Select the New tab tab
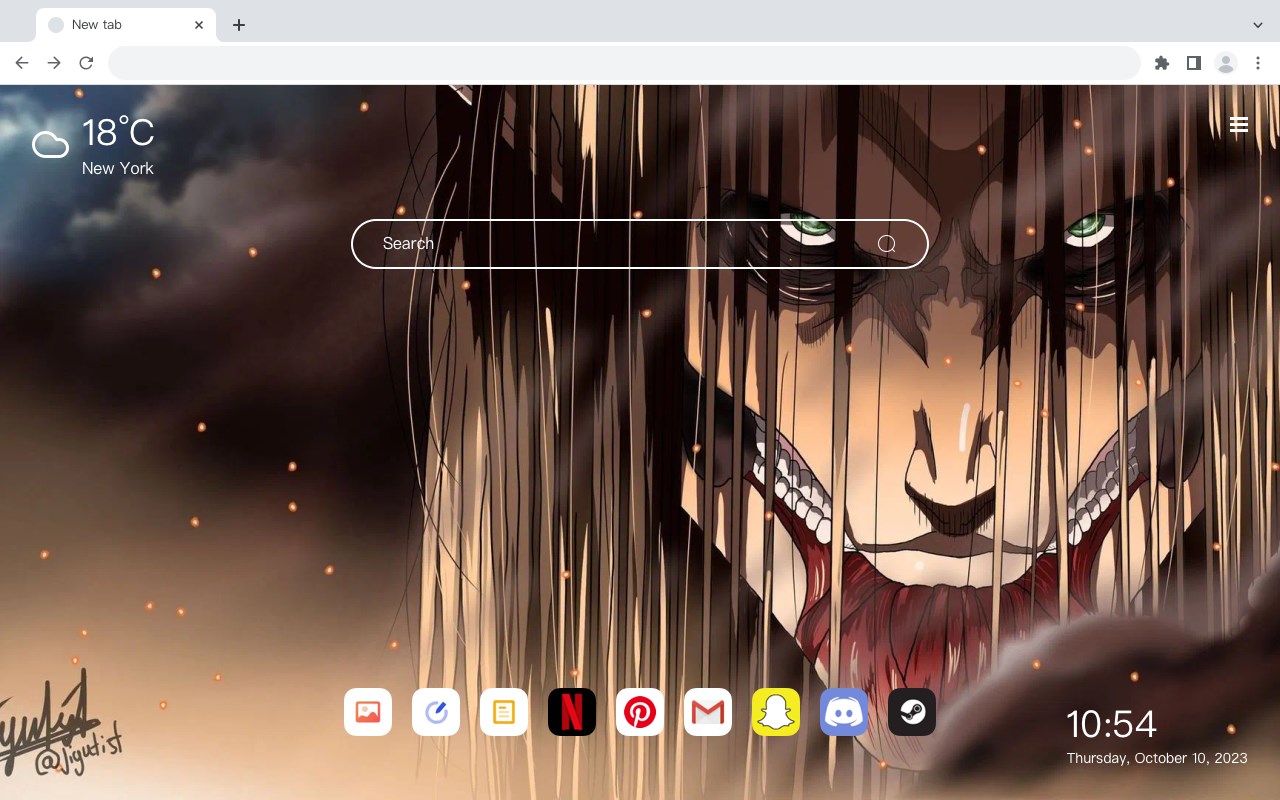1280x800 pixels. [126, 25]
